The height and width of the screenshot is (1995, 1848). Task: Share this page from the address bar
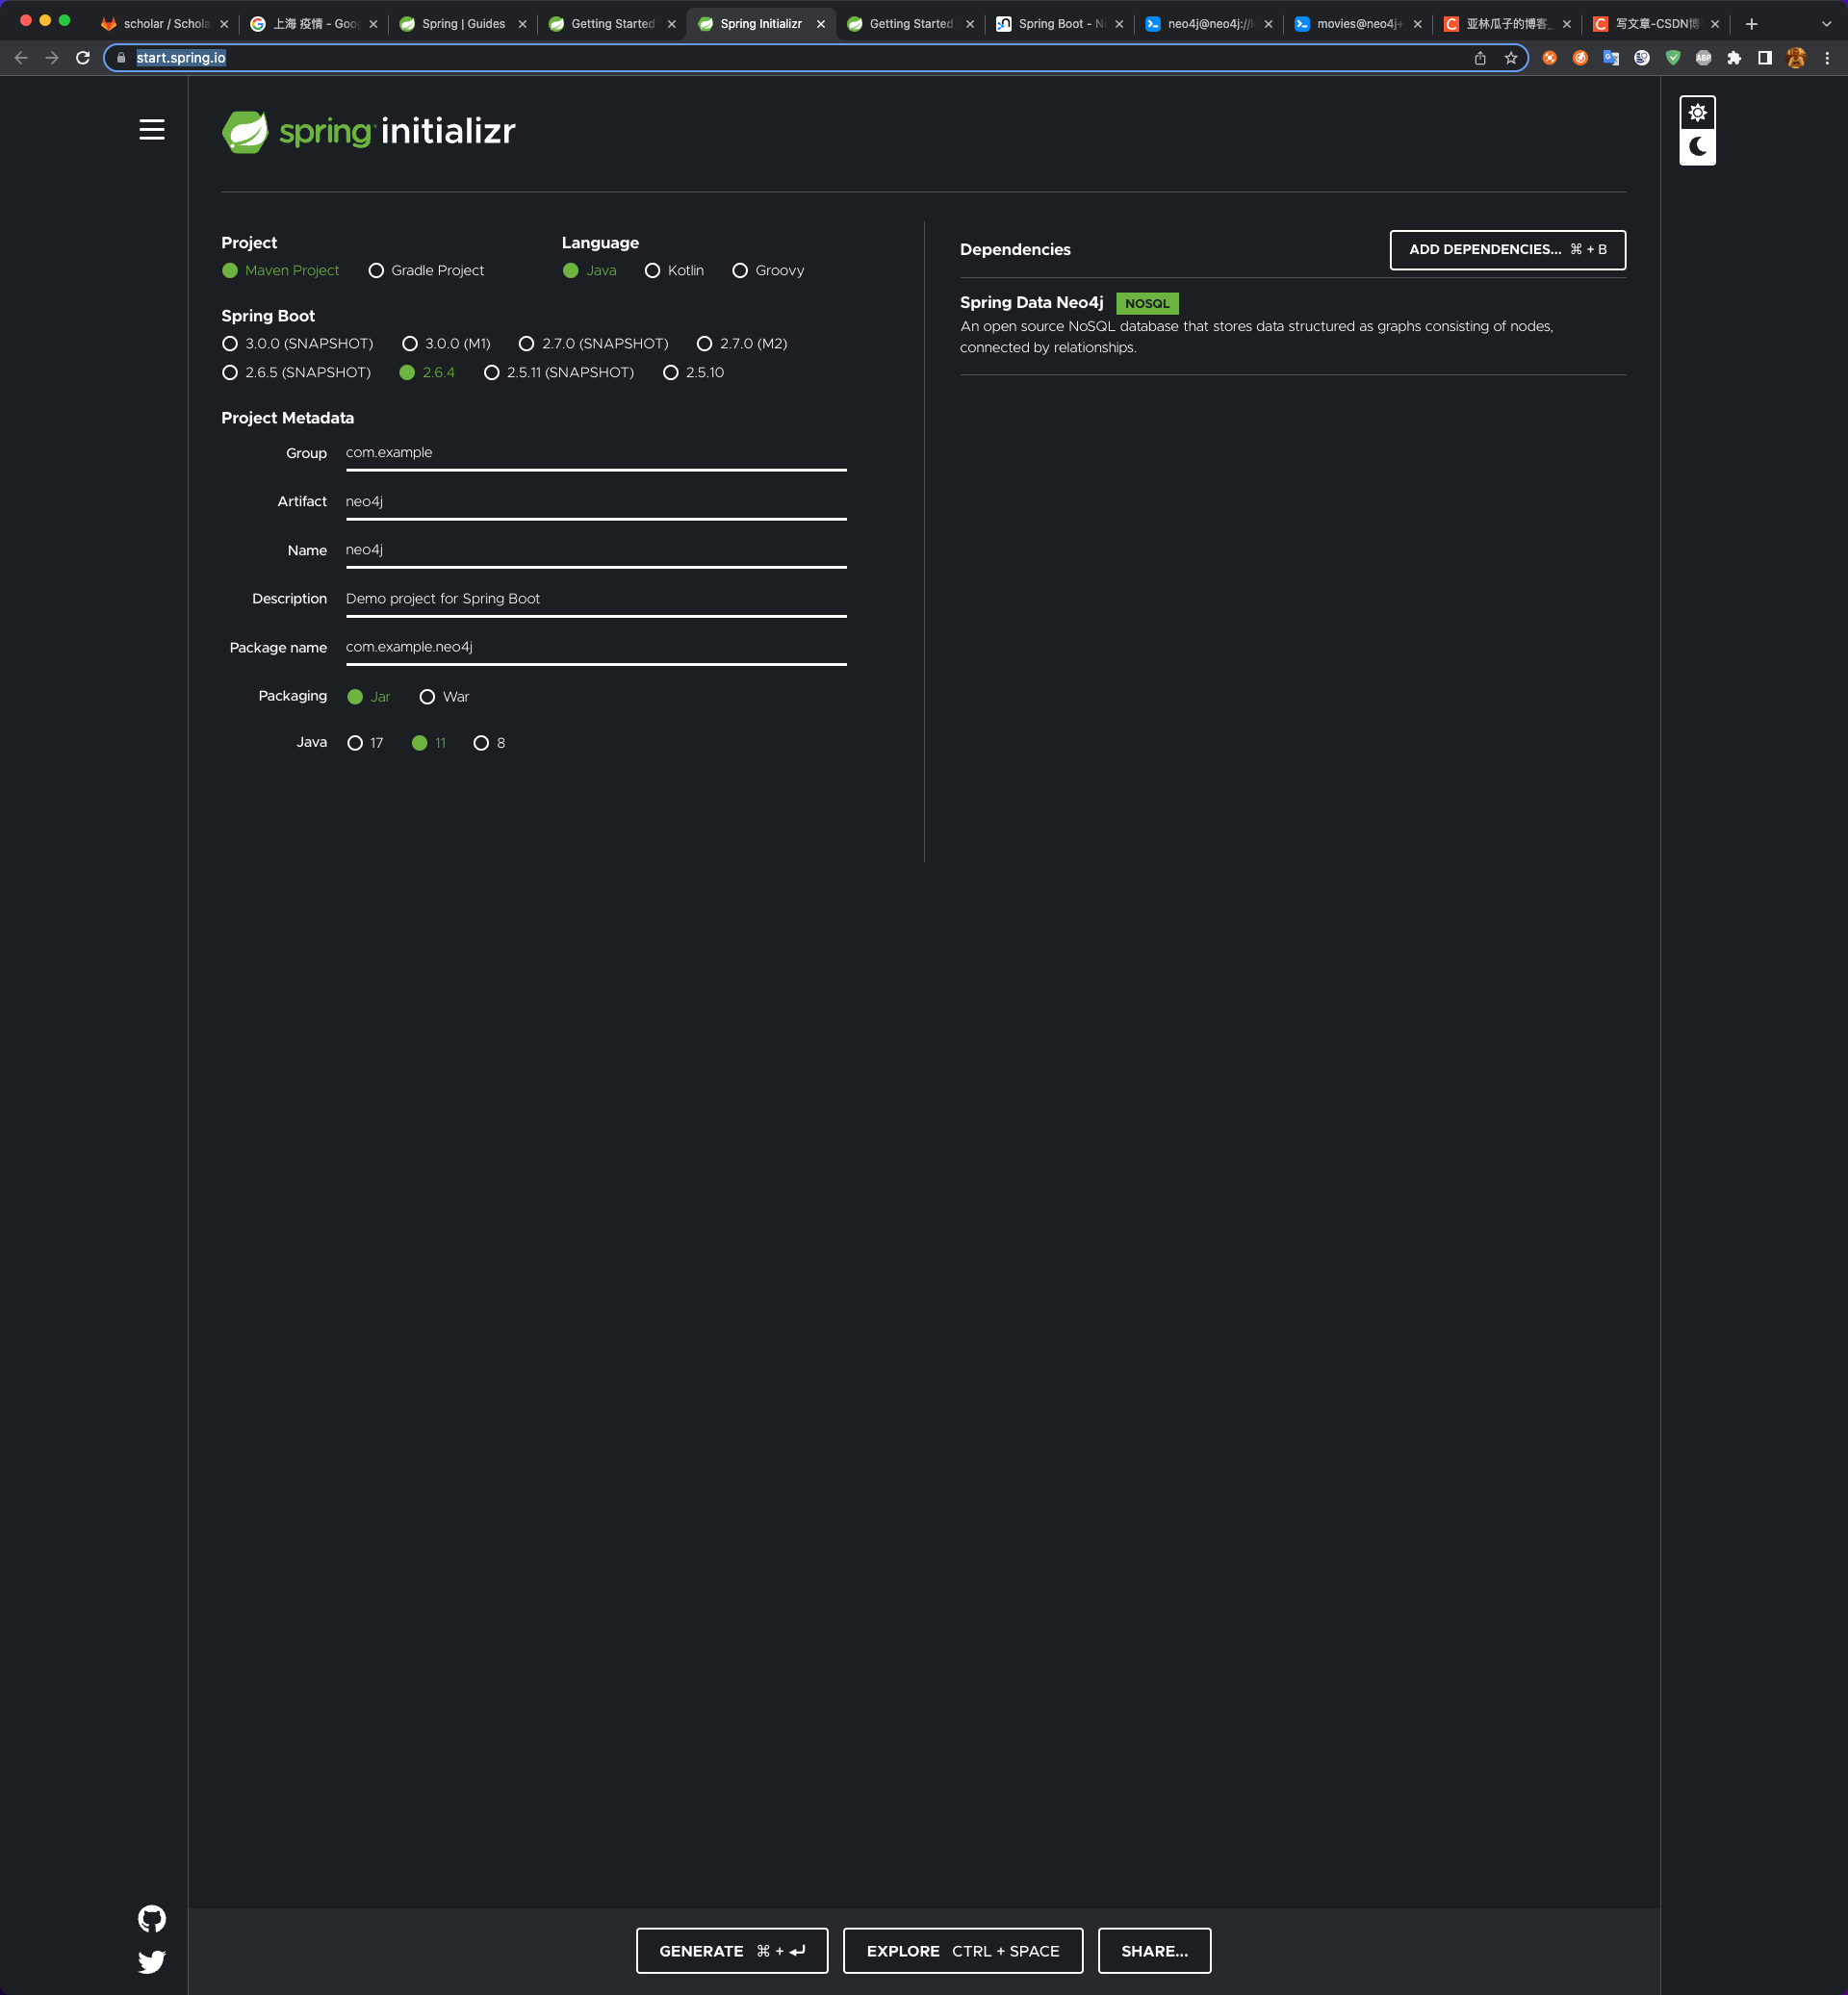coord(1480,58)
